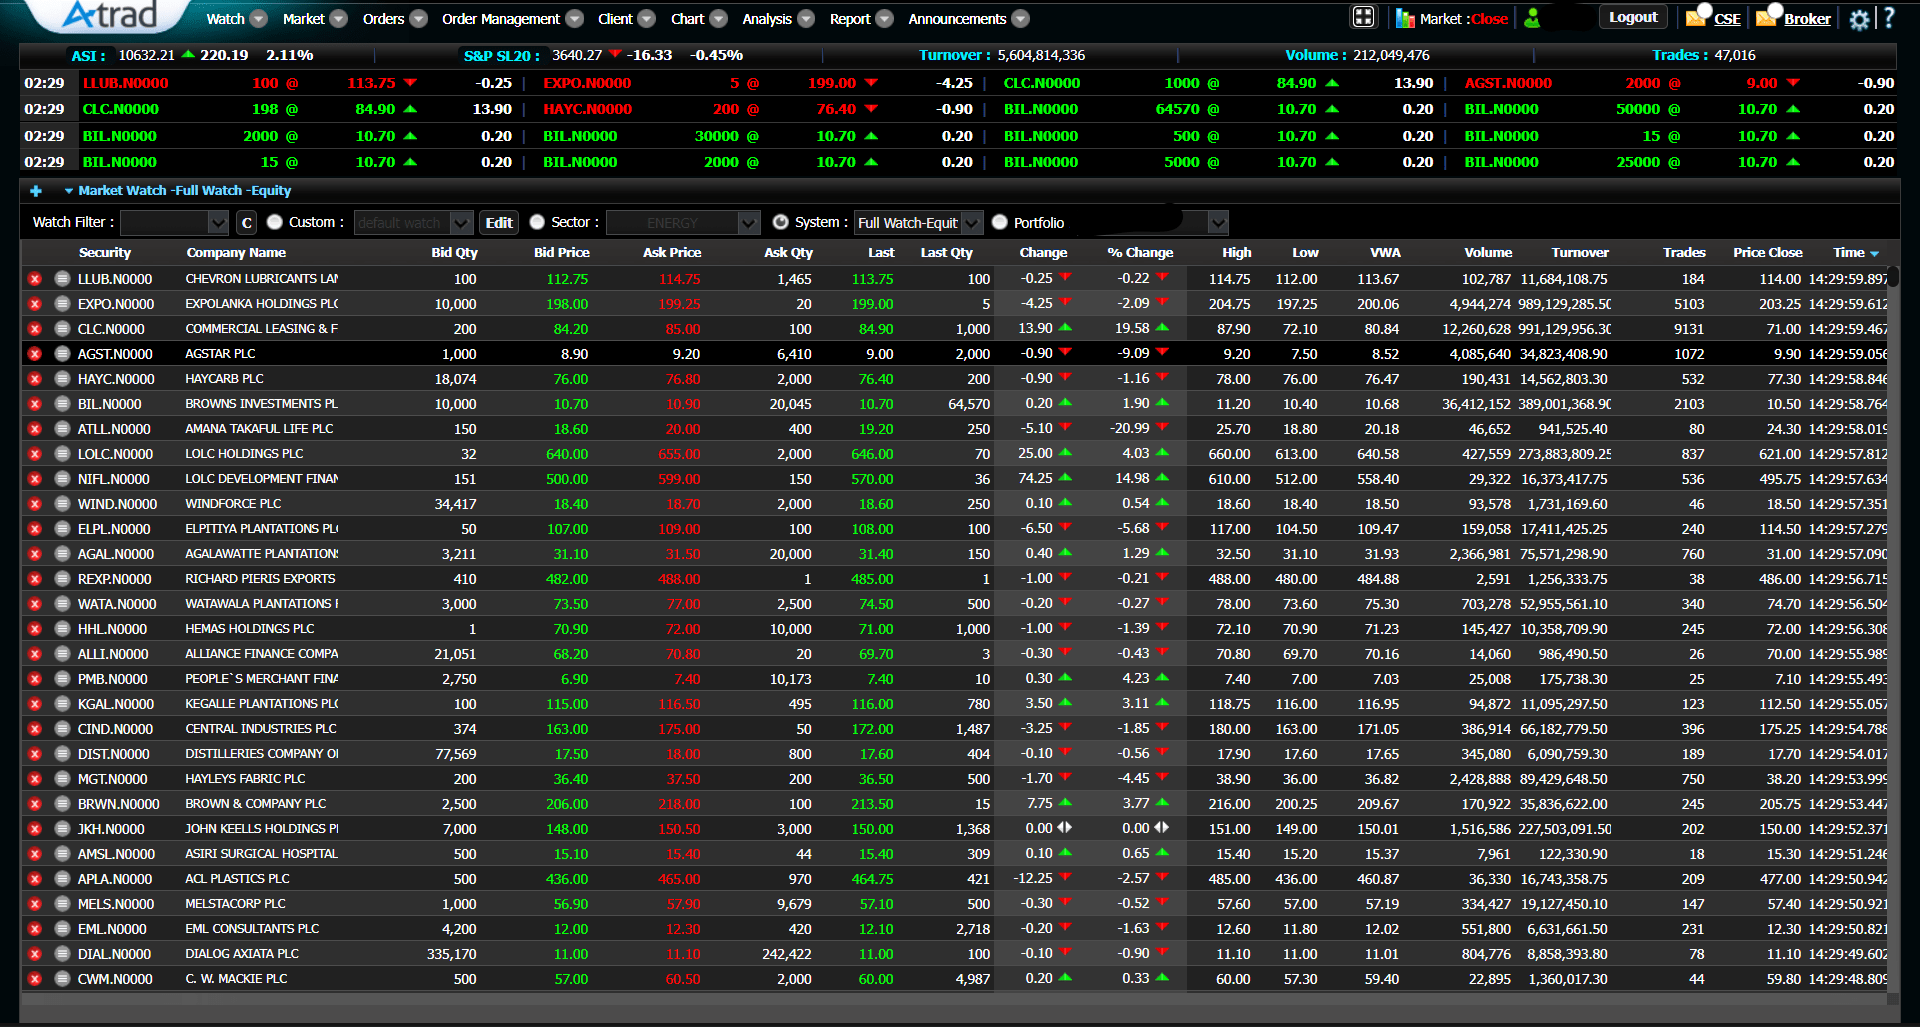Sort by the Turnover column header
Screen dimensions: 1920x1027
coord(1580,253)
